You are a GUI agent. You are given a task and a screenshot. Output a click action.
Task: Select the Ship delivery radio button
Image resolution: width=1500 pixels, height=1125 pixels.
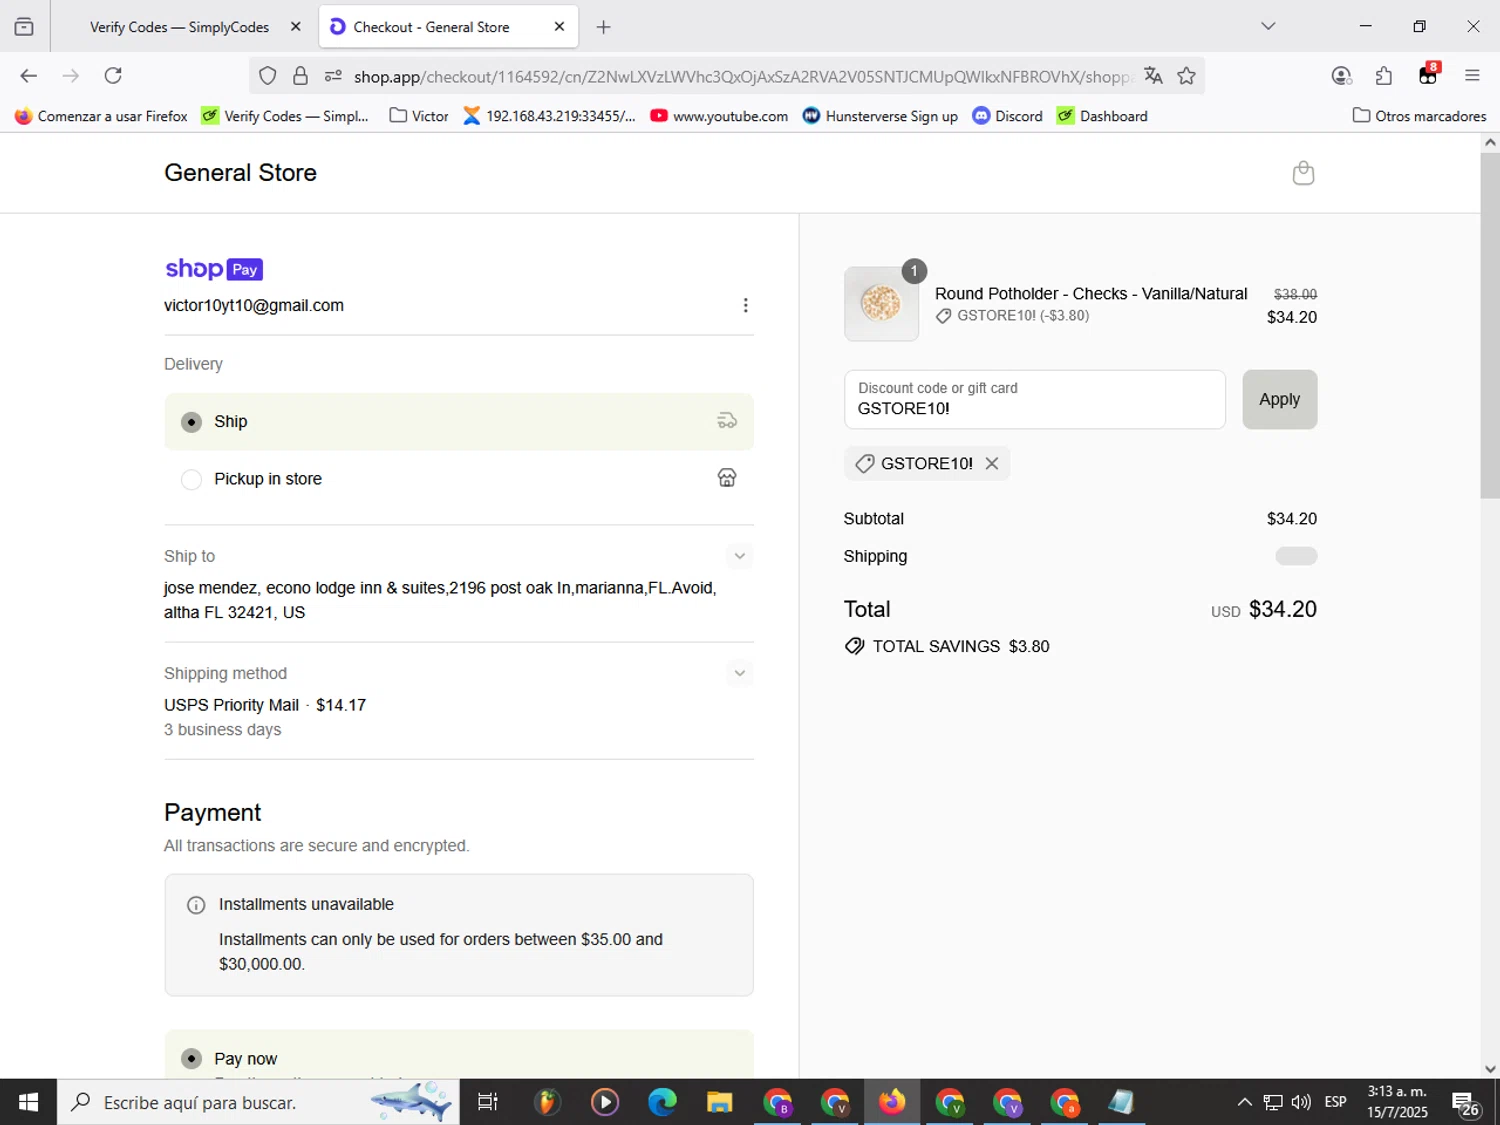click(191, 422)
